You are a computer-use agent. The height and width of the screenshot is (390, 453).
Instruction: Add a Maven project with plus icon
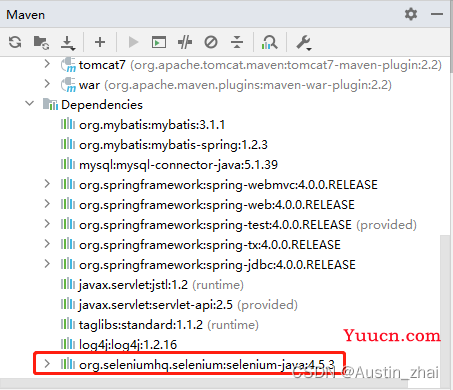(x=100, y=42)
